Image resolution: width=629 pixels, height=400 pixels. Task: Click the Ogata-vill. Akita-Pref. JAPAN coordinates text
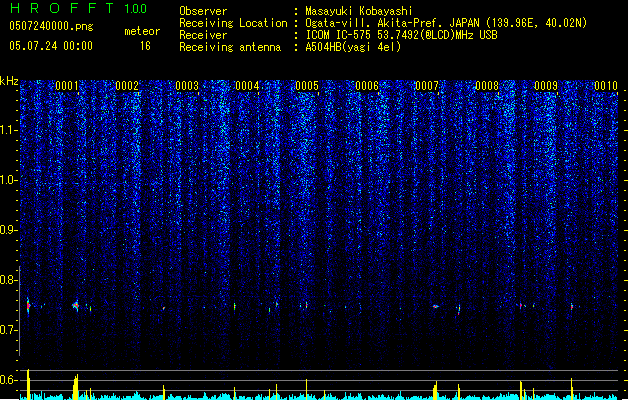click(446, 23)
